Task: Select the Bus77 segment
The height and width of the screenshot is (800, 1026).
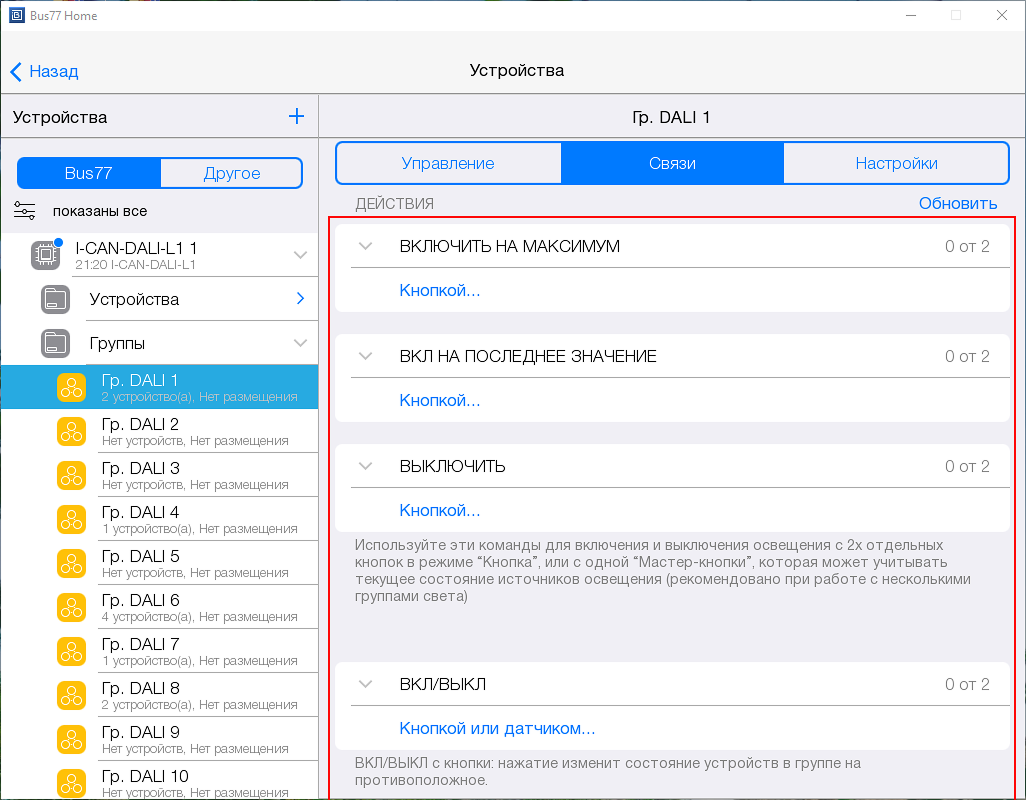Action: pyautogui.click(x=89, y=173)
